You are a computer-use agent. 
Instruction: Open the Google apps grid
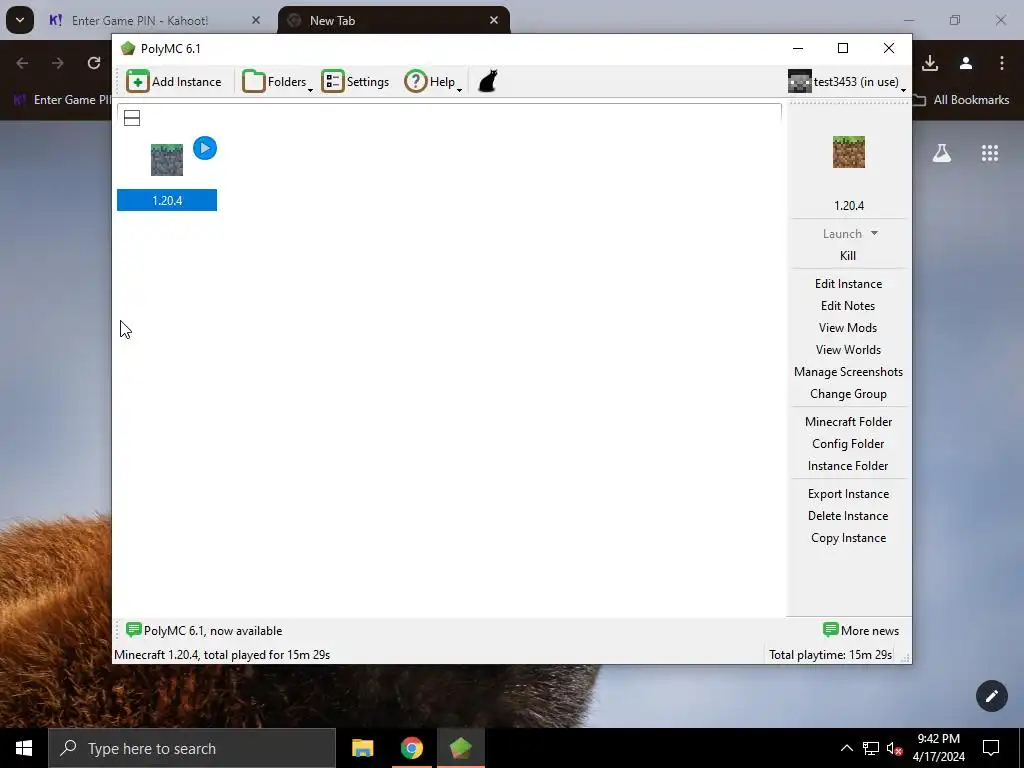pos(990,153)
